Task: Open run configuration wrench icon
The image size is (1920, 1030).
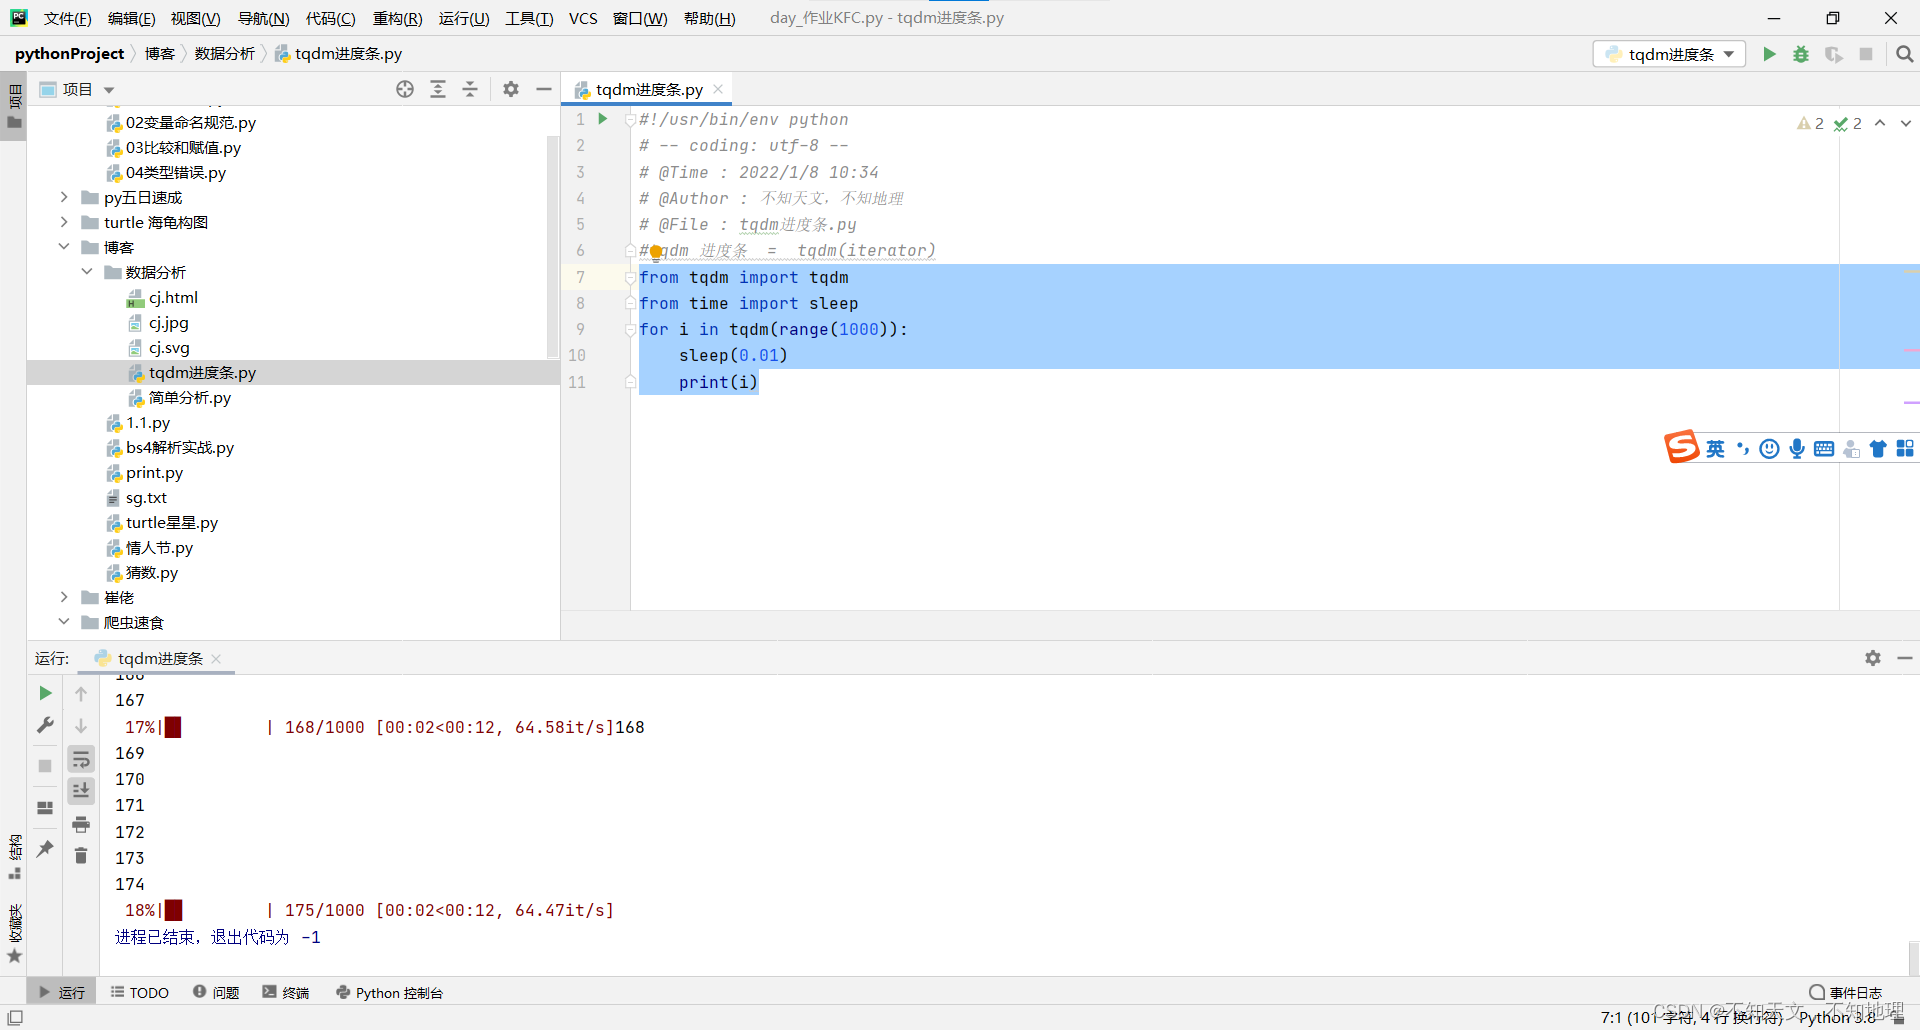Action: pos(45,725)
